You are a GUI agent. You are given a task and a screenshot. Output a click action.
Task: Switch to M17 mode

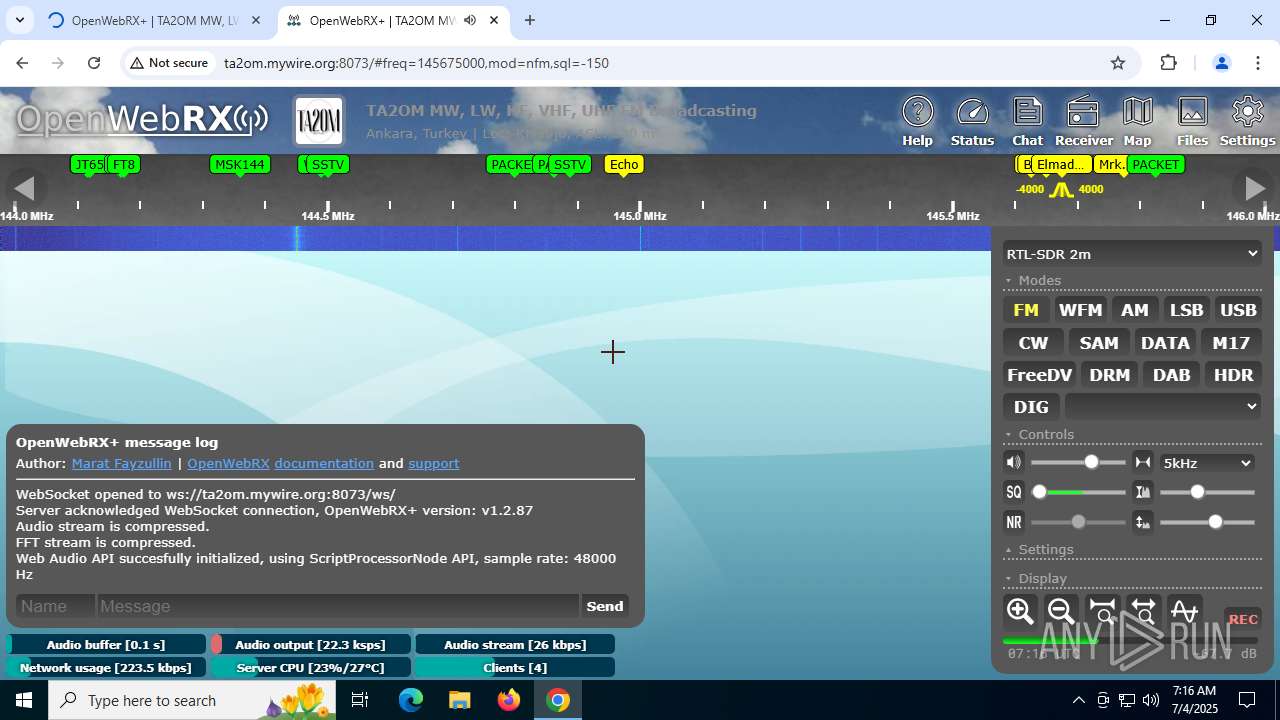[x=1231, y=343]
